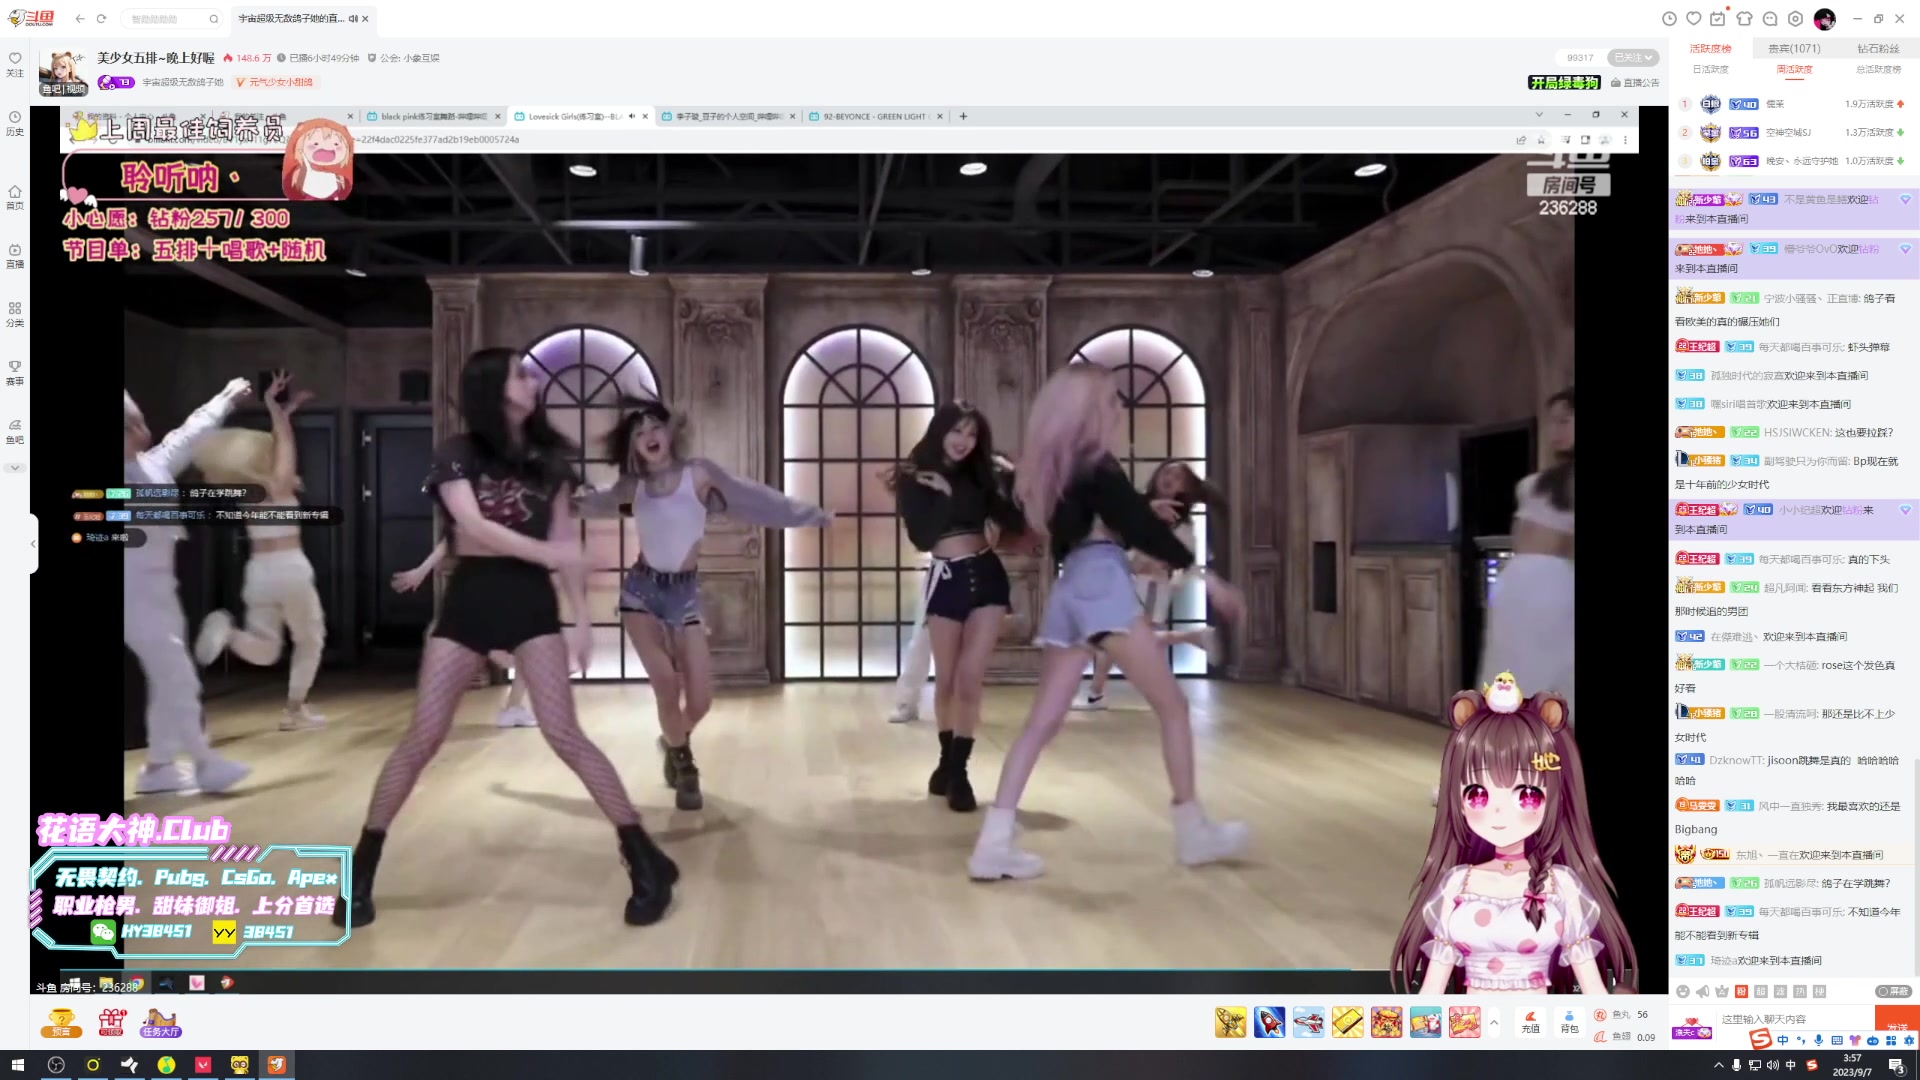This screenshot has width=1920, height=1080.
Task: Open messages chat bubble icon
Action: pyautogui.click(x=1770, y=18)
